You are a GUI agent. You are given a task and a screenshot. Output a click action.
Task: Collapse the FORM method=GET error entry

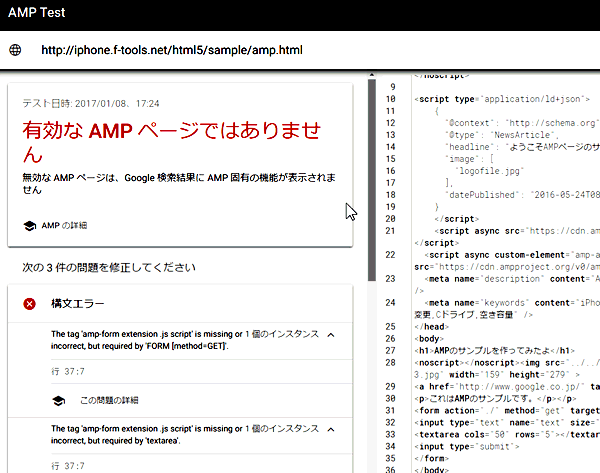coord(329,334)
